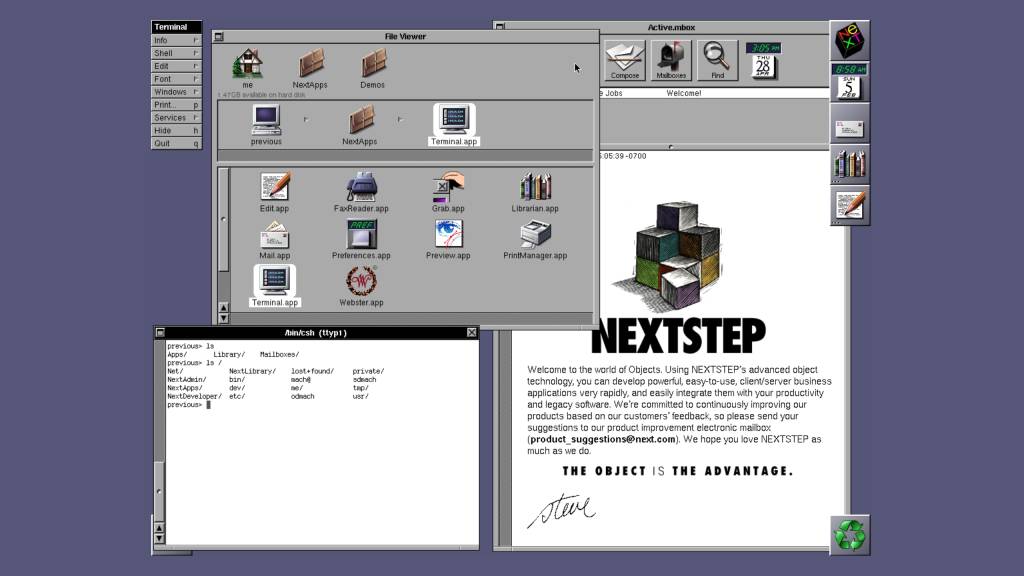
Task: Click product_suggestions@next.com address
Action: tap(603, 440)
